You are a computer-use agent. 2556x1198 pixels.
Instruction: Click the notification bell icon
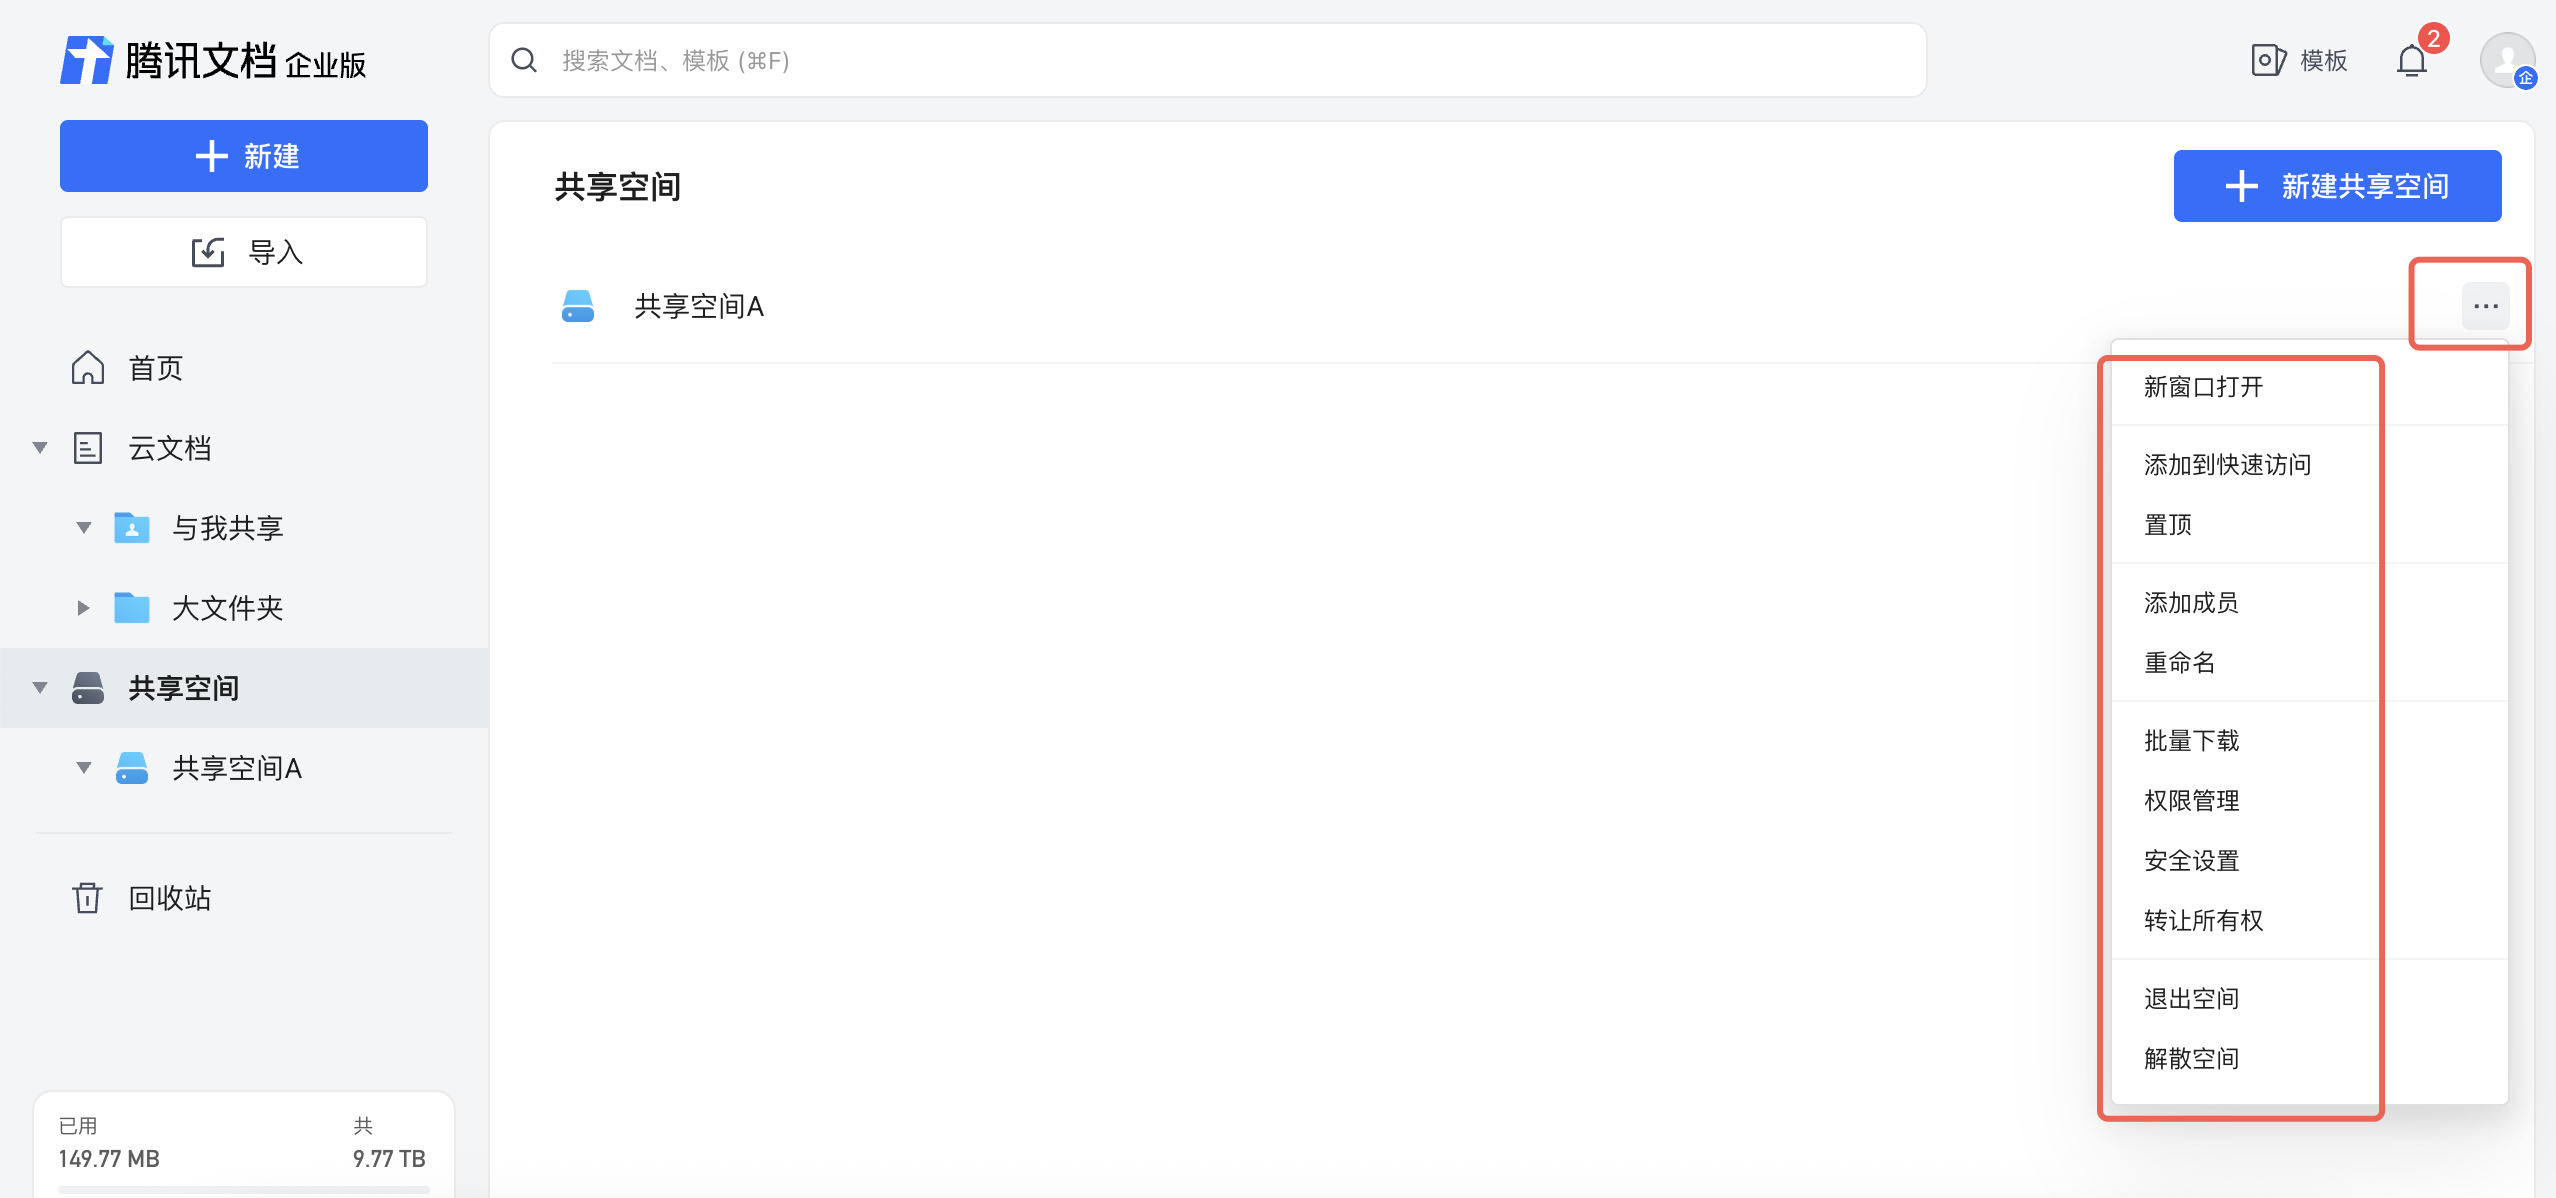click(x=2412, y=61)
